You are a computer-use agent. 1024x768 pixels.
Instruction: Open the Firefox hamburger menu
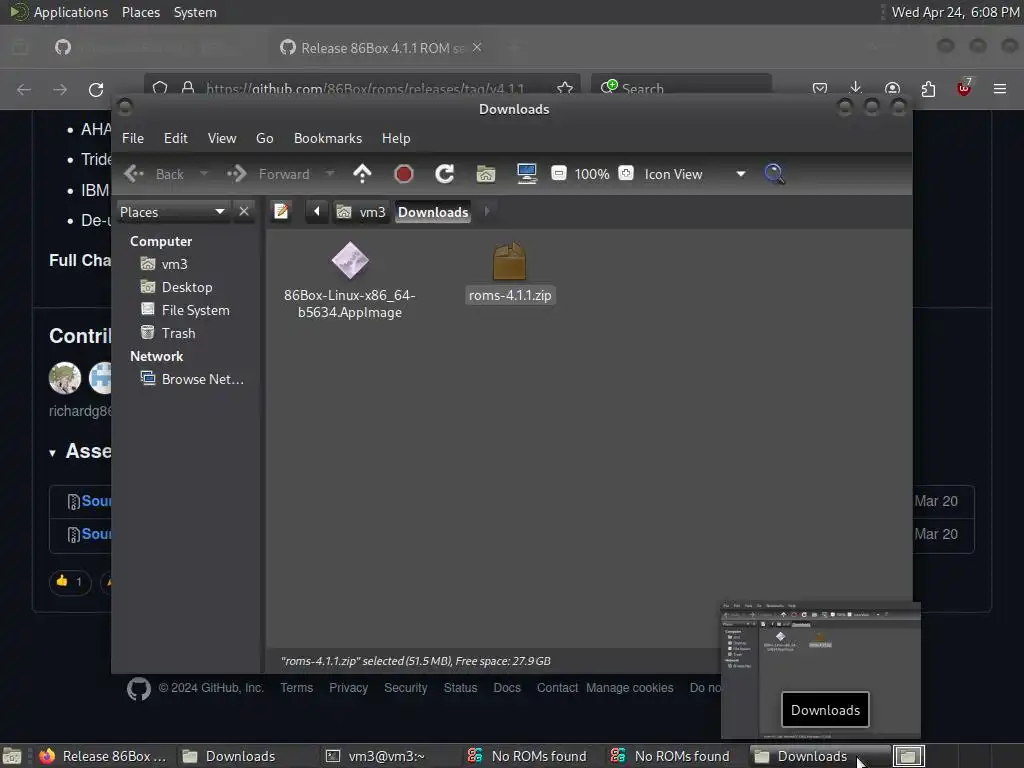tap(999, 88)
